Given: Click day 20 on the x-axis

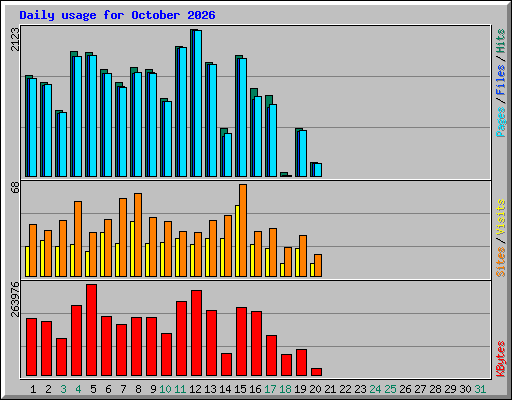Looking at the screenshot, I should tap(315, 389).
